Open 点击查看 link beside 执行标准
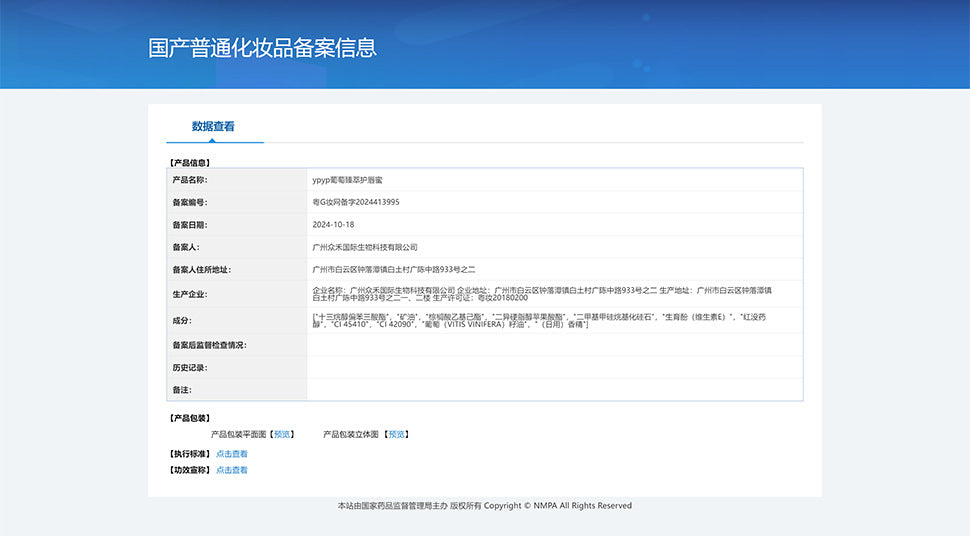The width and height of the screenshot is (970, 536). (231, 454)
